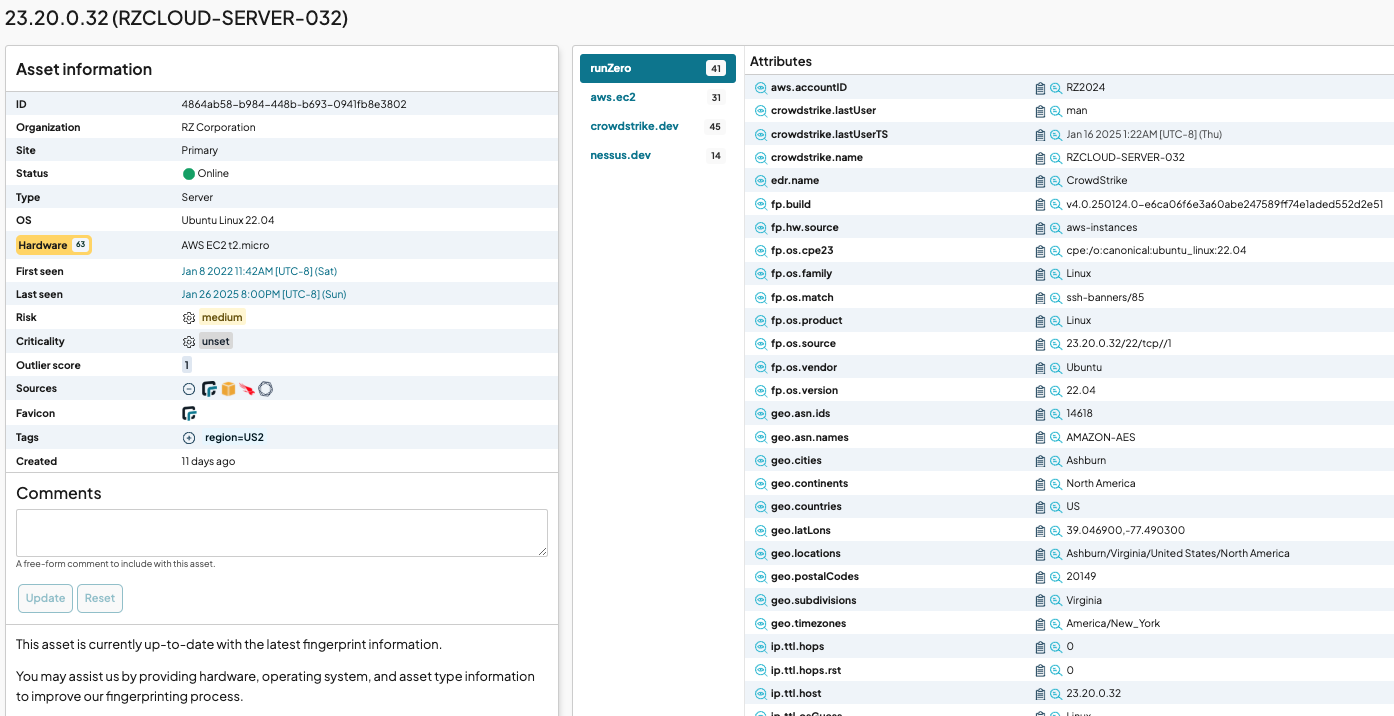Click the region=US2 tag
1394x716 pixels.
click(x=234, y=438)
